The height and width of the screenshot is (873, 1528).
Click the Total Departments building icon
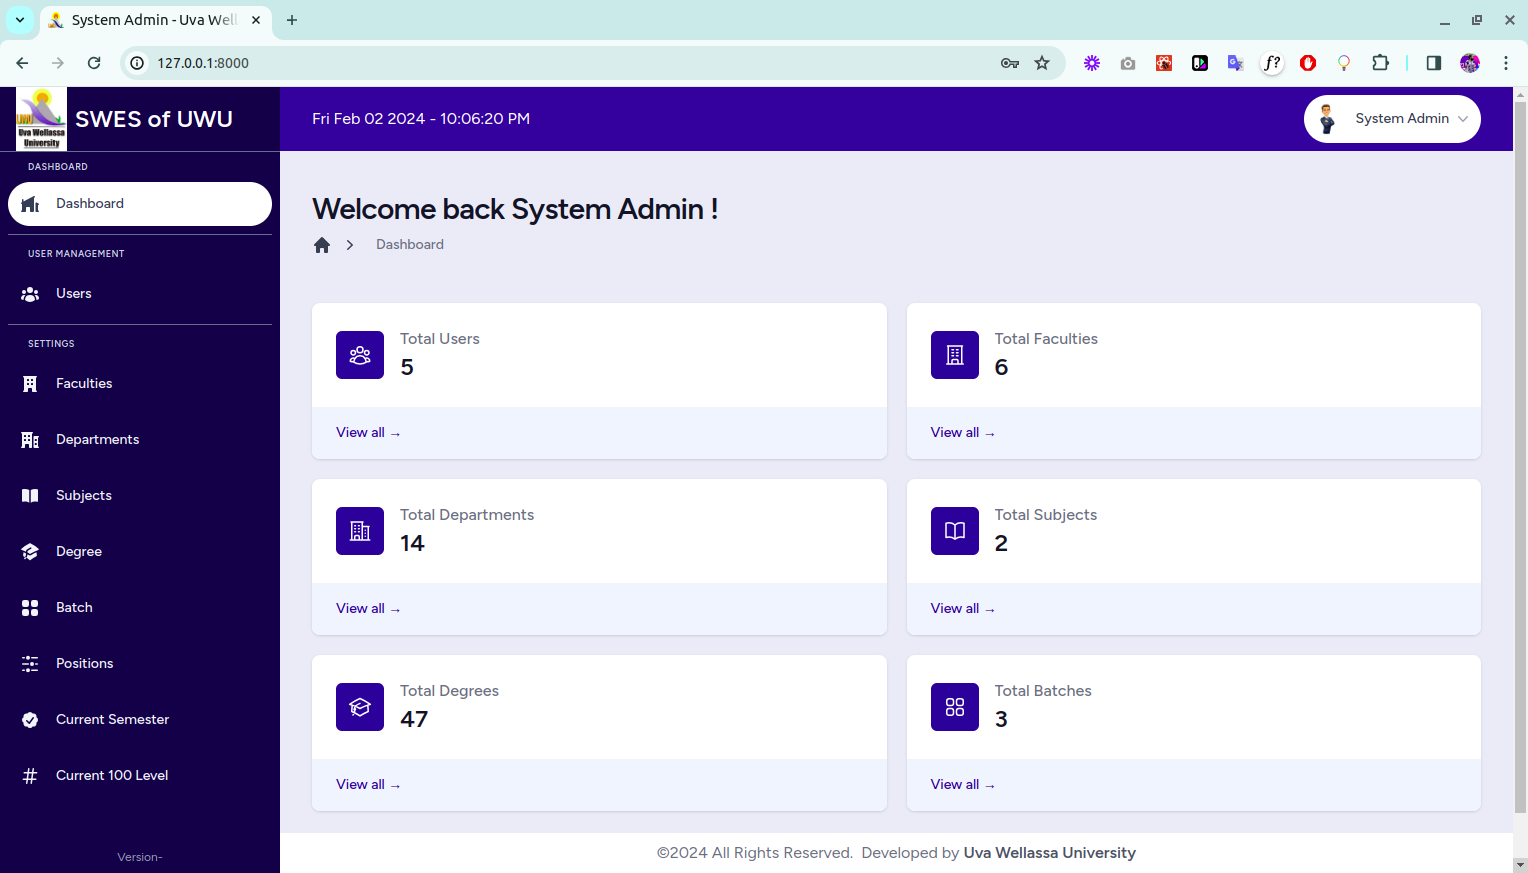[x=360, y=531]
